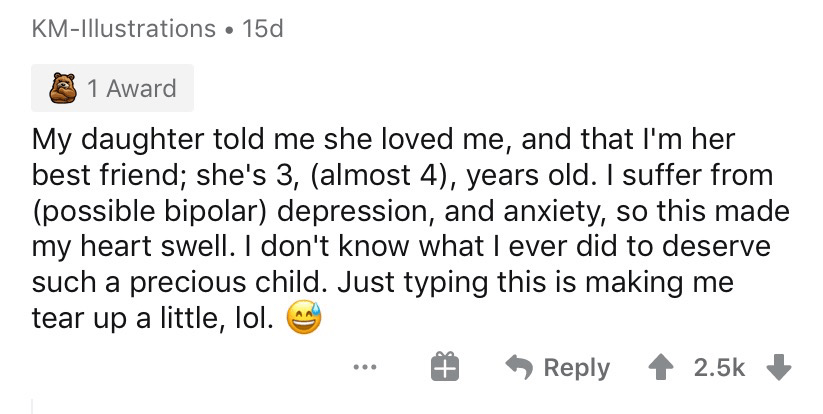
Task: Open the gift box give-award icon
Action: pyautogui.click(x=445, y=366)
